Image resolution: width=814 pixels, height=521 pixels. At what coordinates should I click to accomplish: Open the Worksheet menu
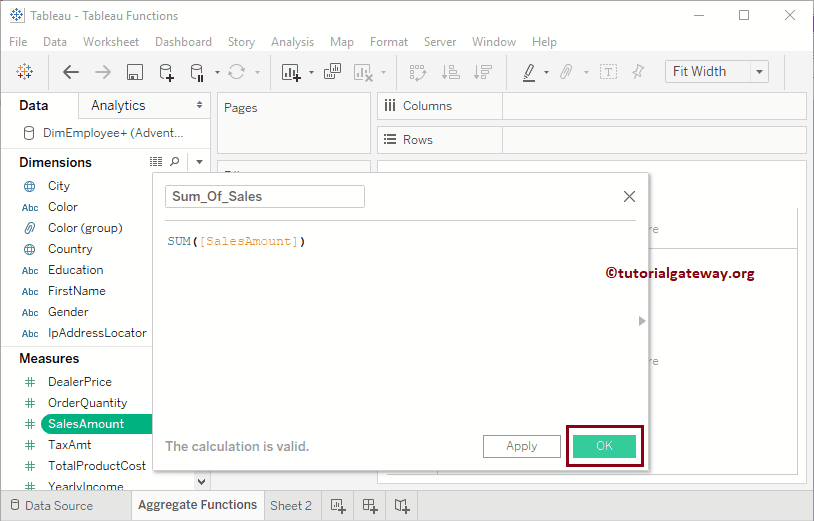111,42
